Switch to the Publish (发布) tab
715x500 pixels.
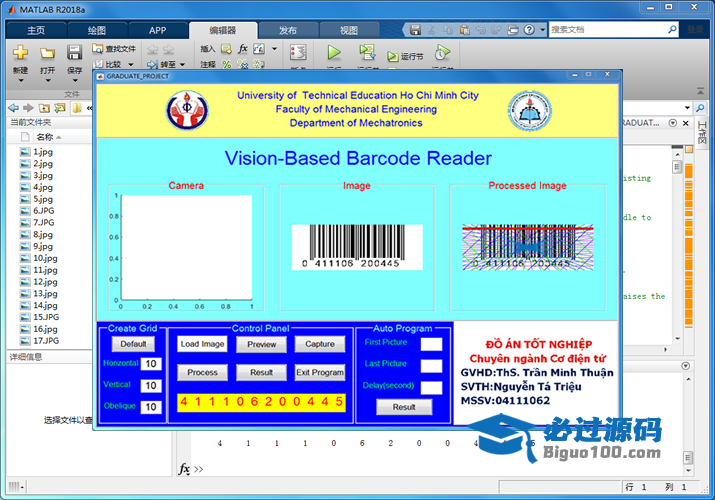(288, 31)
